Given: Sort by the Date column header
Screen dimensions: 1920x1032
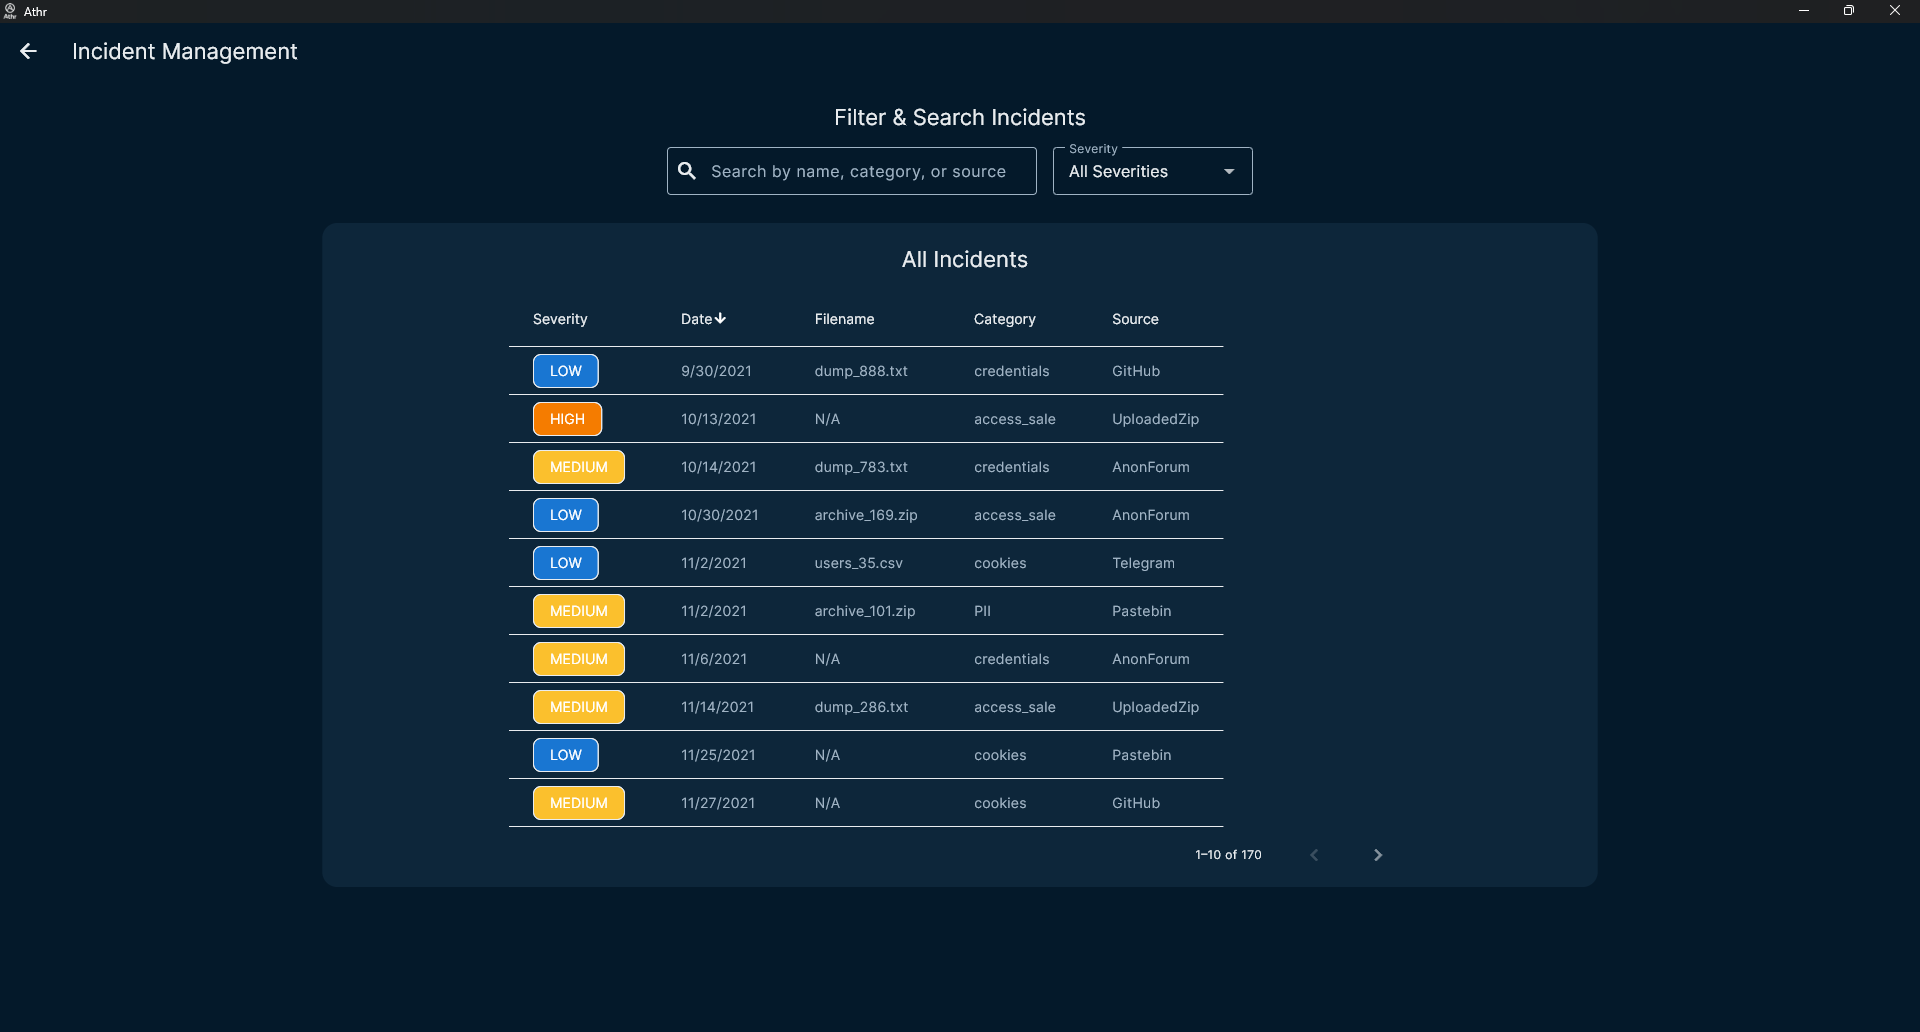Looking at the screenshot, I should tap(703, 319).
